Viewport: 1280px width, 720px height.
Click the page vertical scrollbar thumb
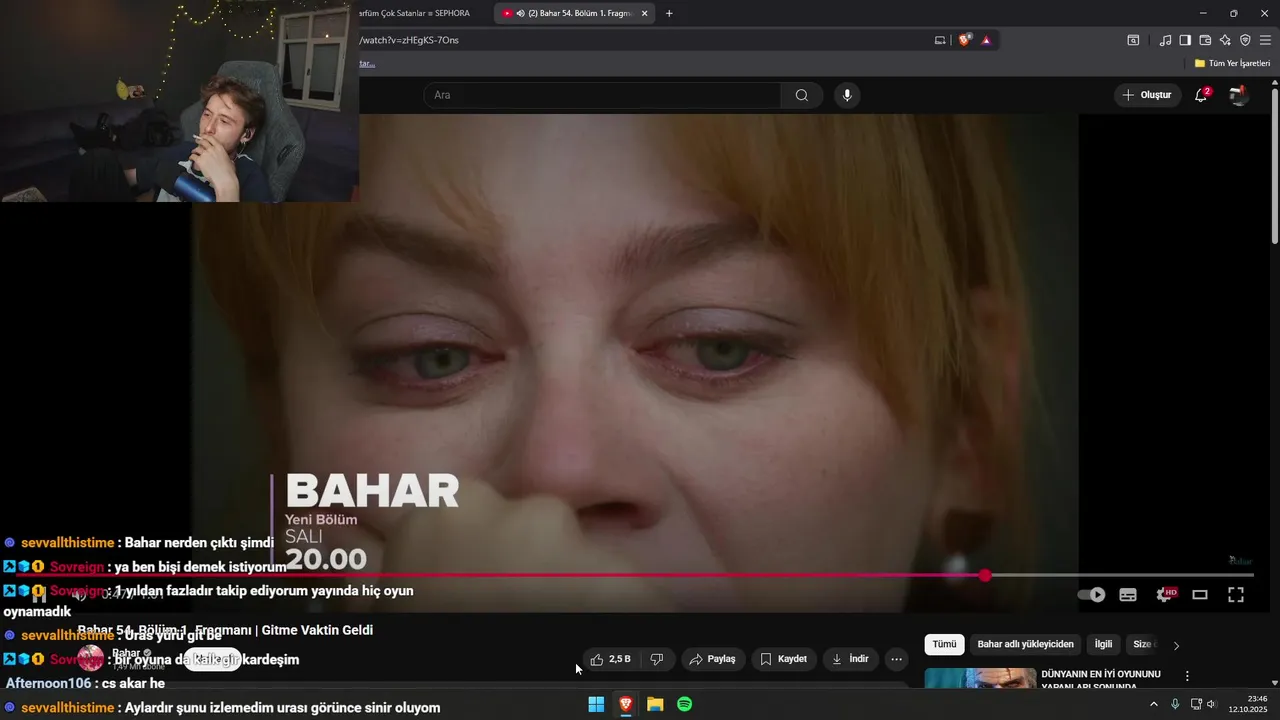coord(1274,165)
